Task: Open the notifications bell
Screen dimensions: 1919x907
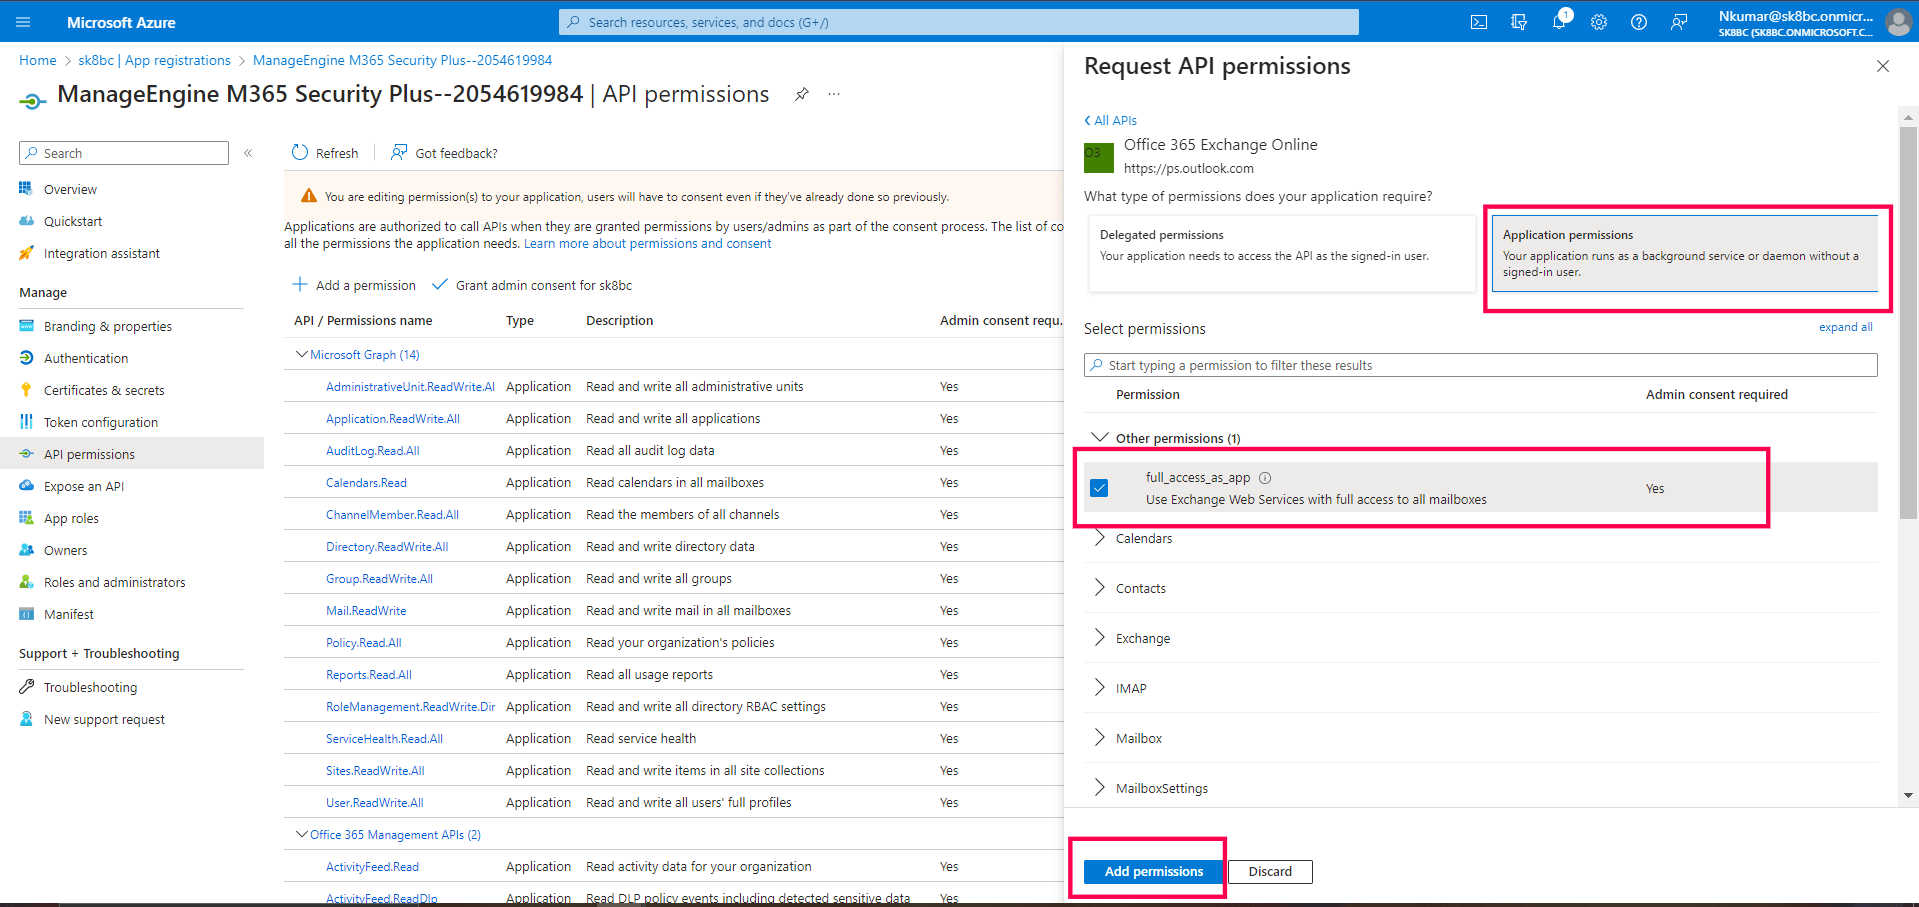Action: pos(1559,22)
